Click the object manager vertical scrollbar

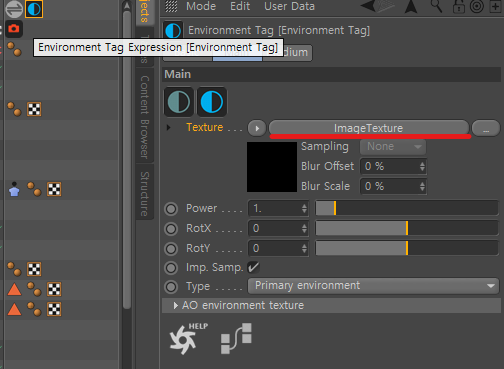127,160
